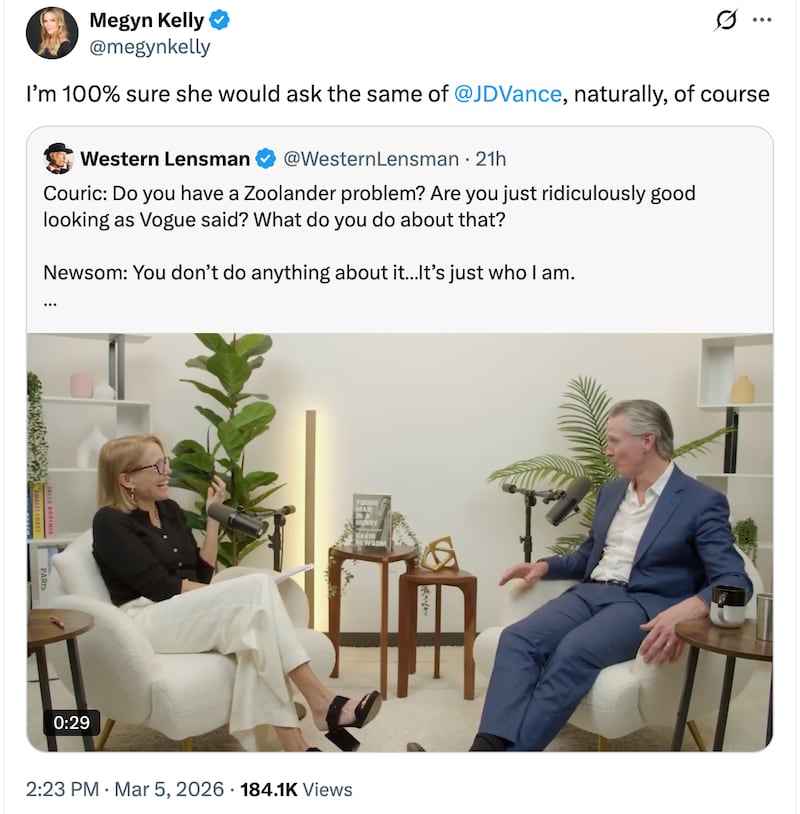Screen dimensions: 800x814
Task: Open Western Lensman's profile avatar
Action: click(x=57, y=158)
